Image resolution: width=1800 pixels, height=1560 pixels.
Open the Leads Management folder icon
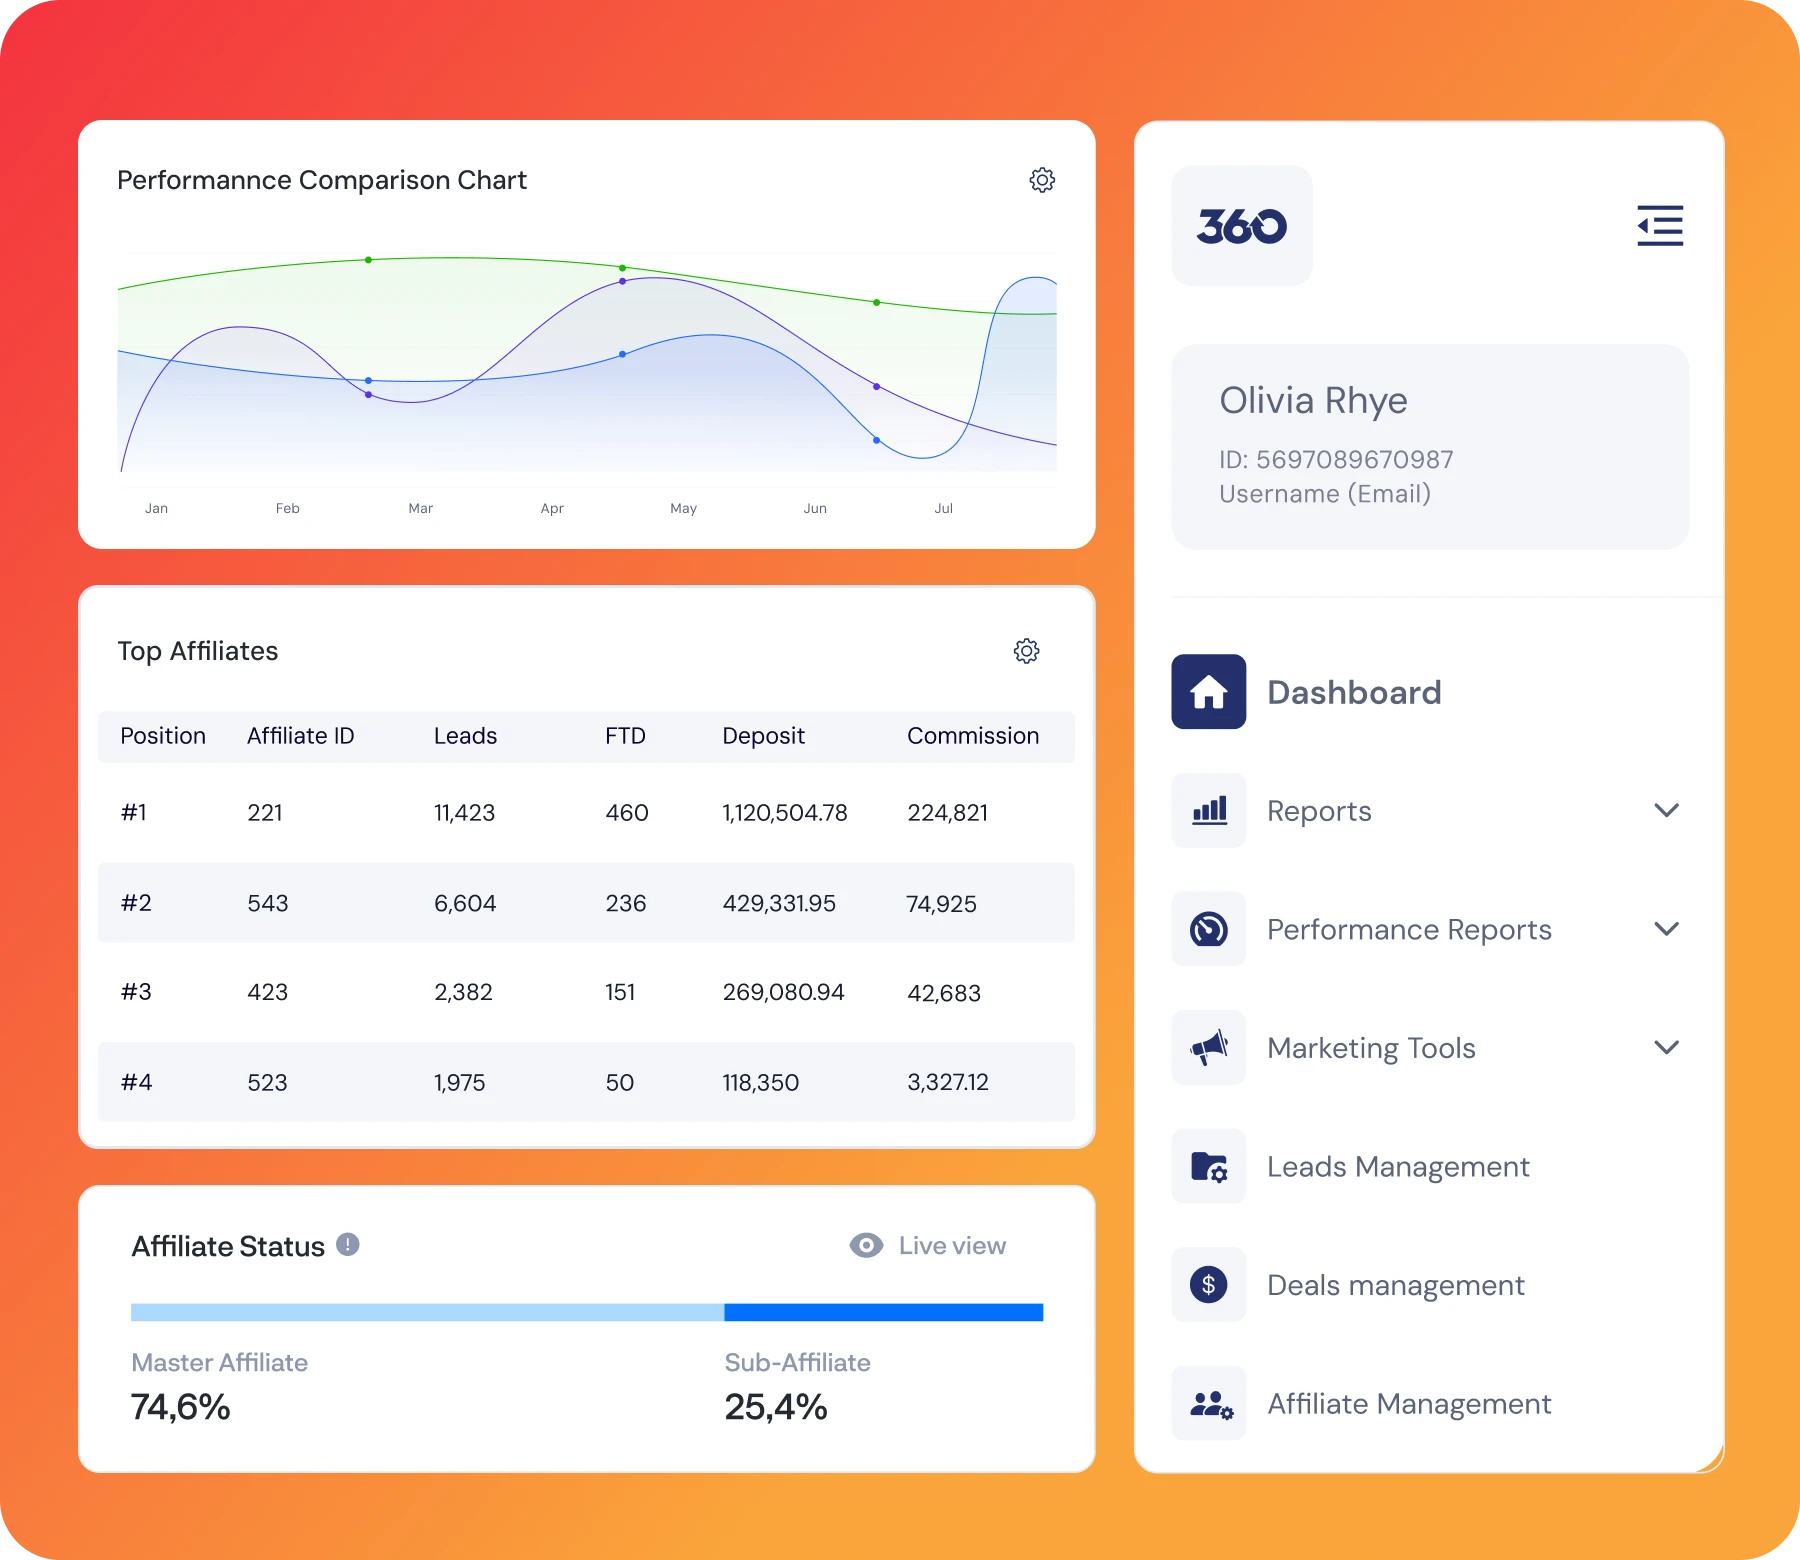1208,1166
